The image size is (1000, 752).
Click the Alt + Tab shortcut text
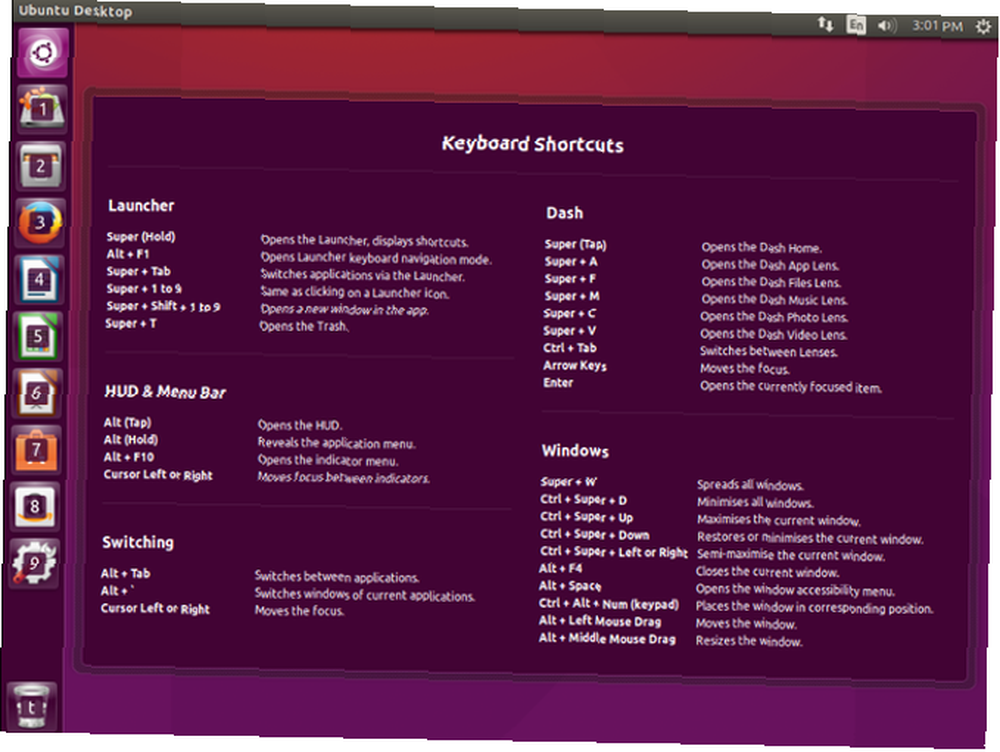coord(126,573)
